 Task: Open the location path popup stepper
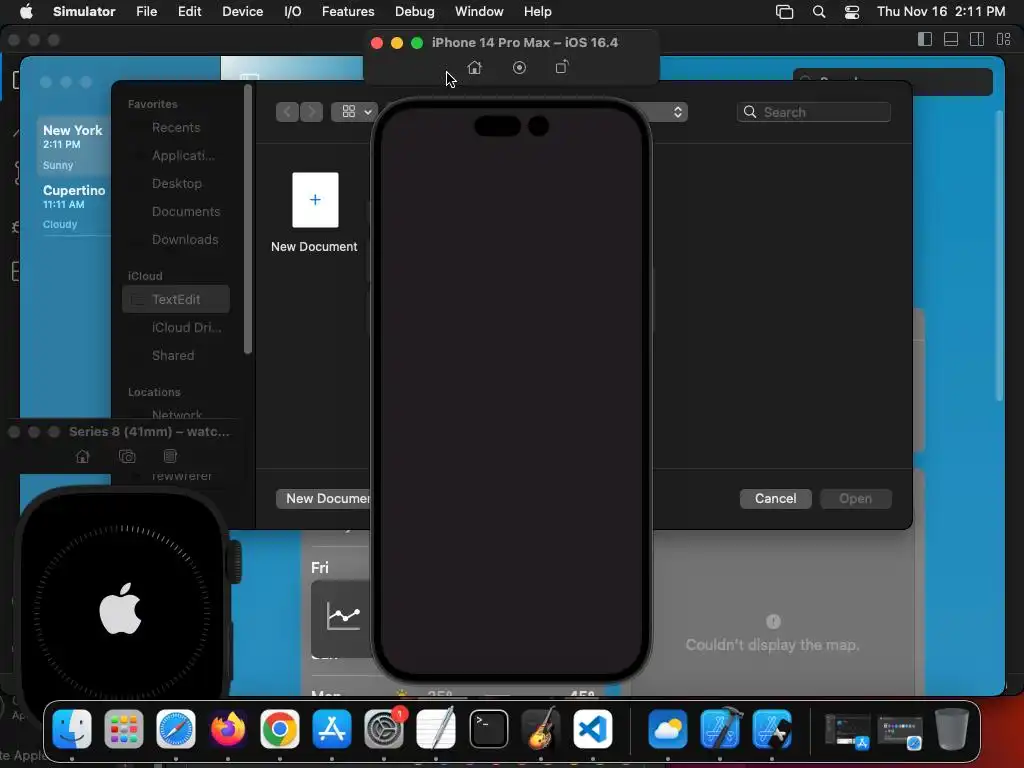pos(678,112)
